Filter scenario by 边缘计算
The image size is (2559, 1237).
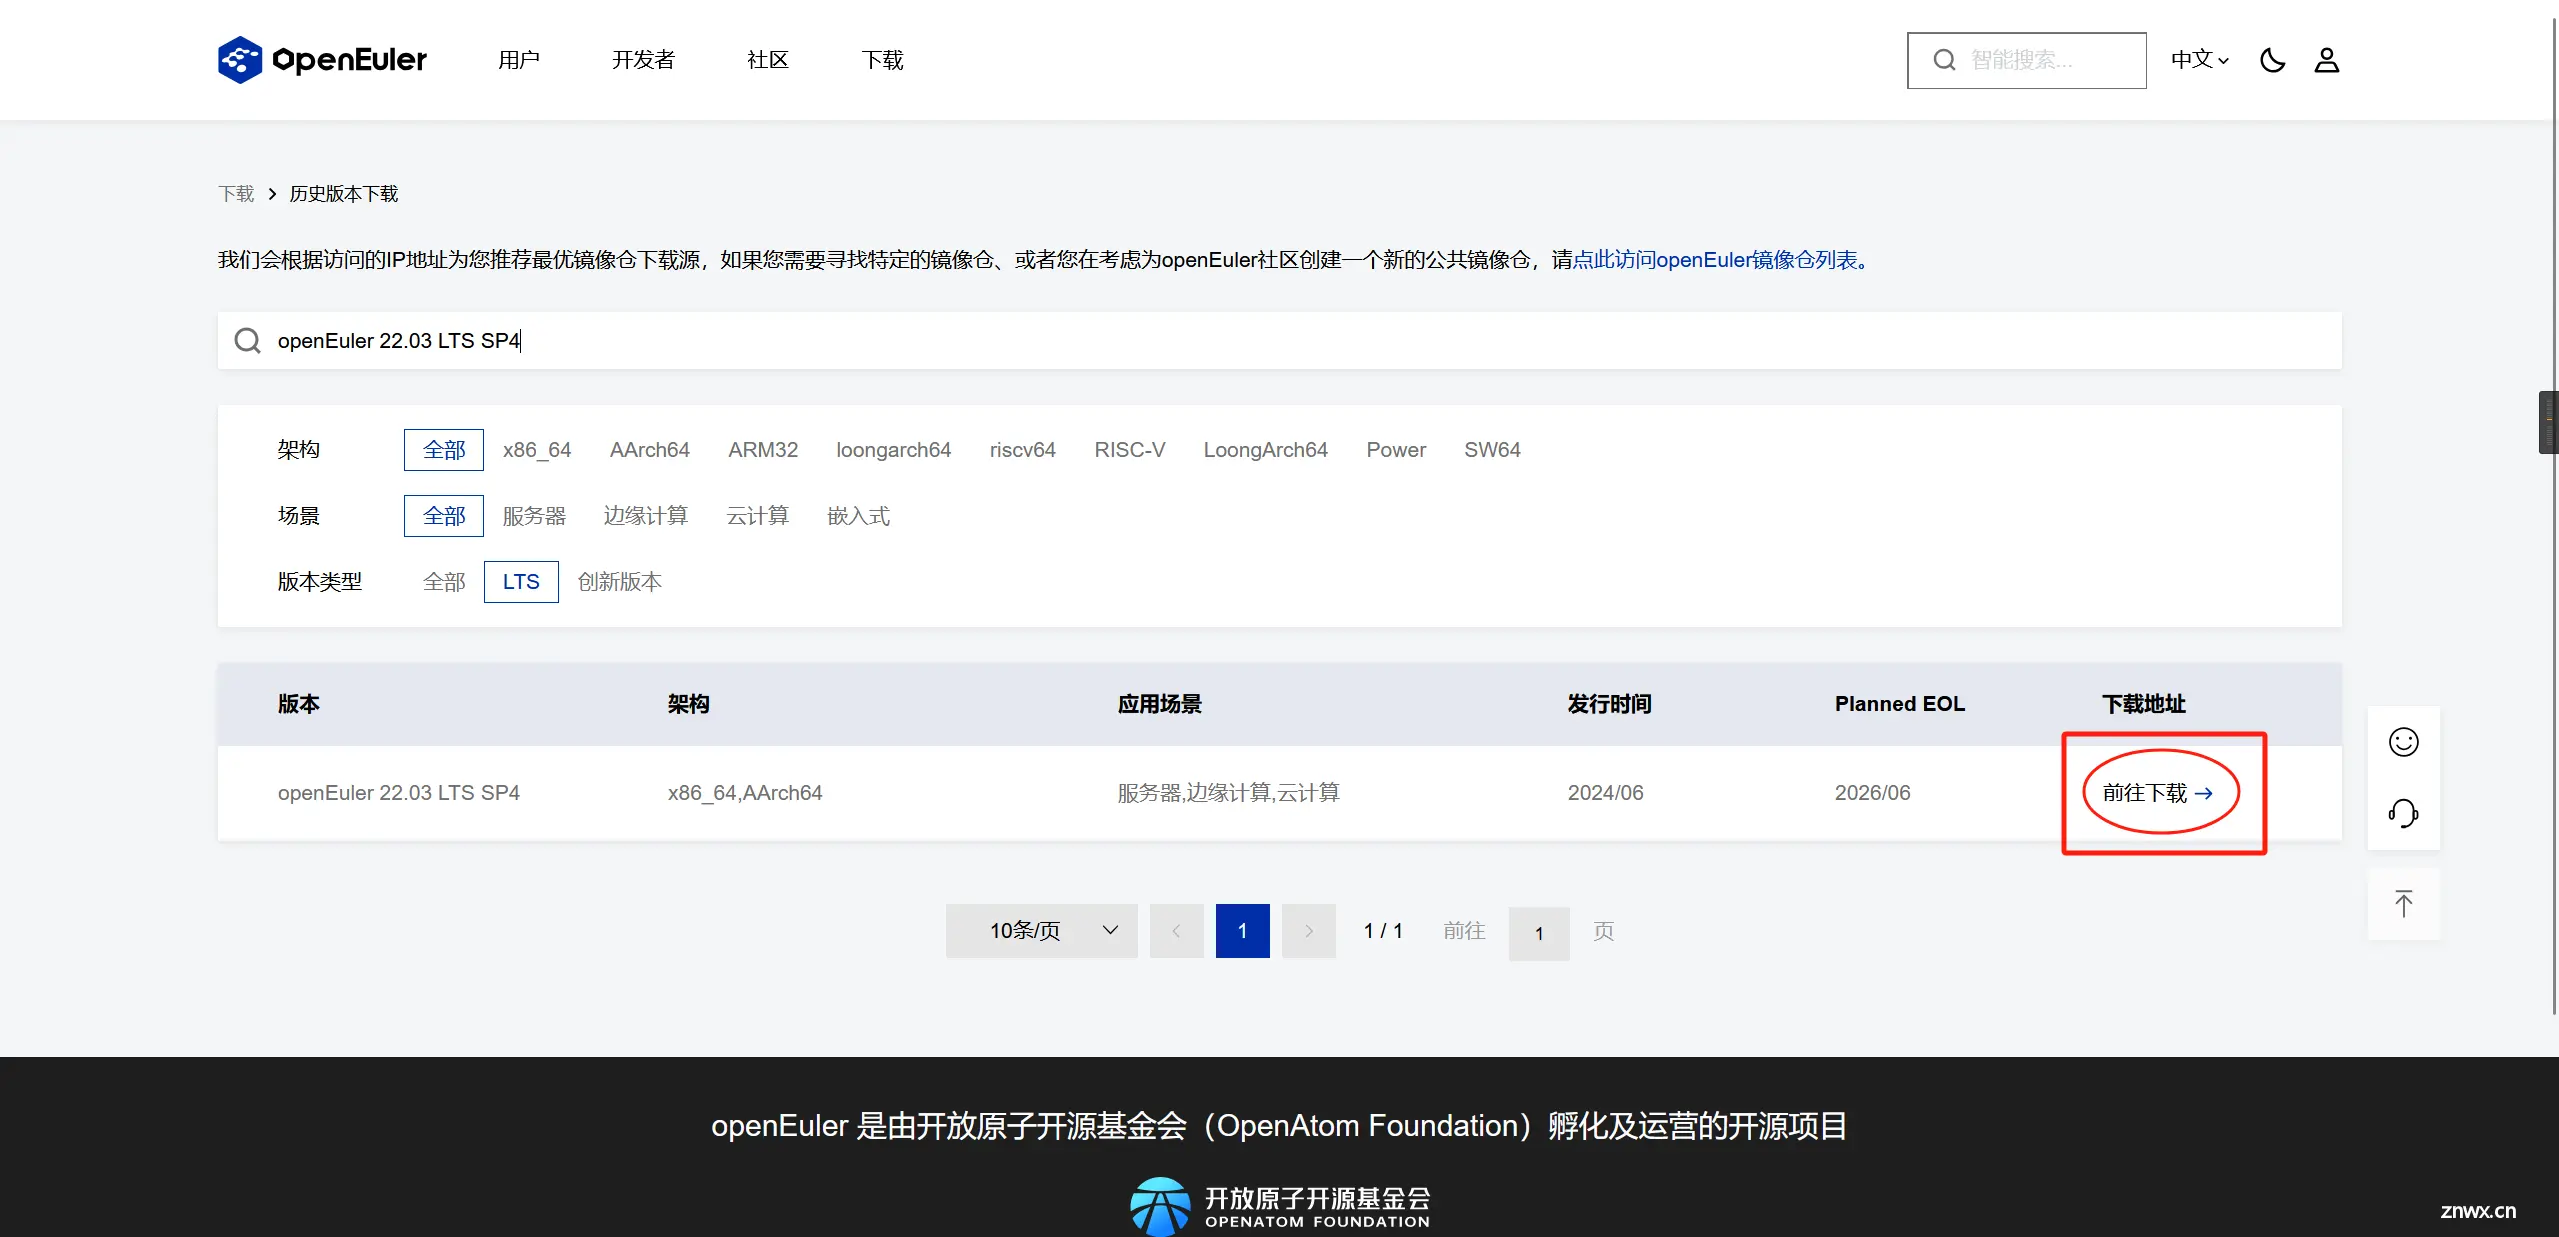646,516
